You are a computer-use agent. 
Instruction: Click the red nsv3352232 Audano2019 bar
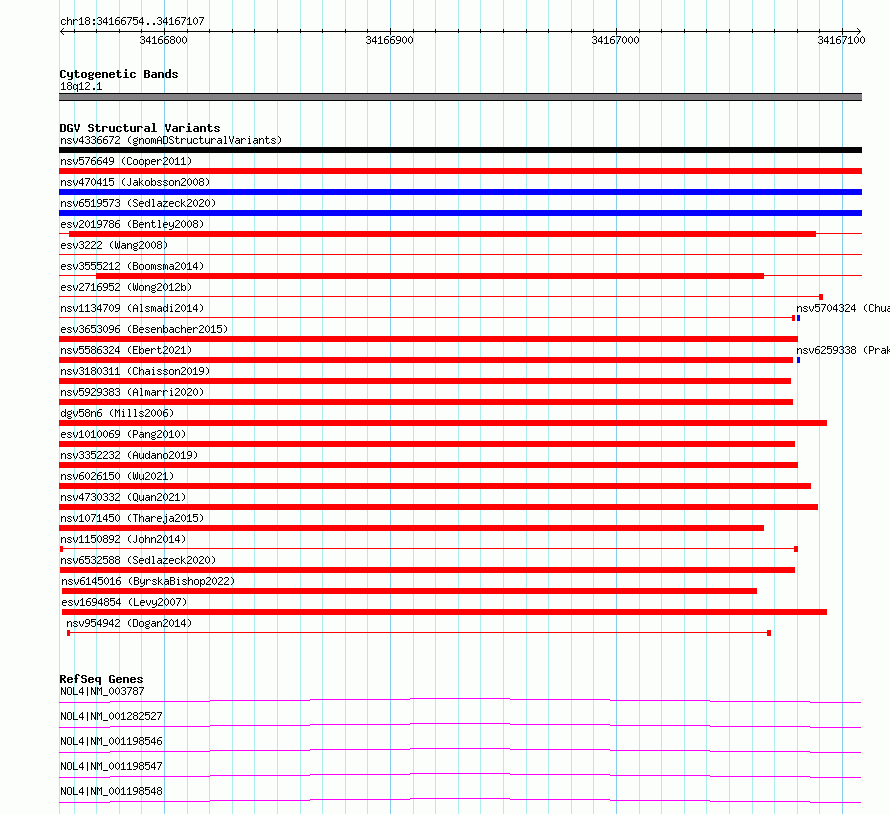(x=429, y=465)
